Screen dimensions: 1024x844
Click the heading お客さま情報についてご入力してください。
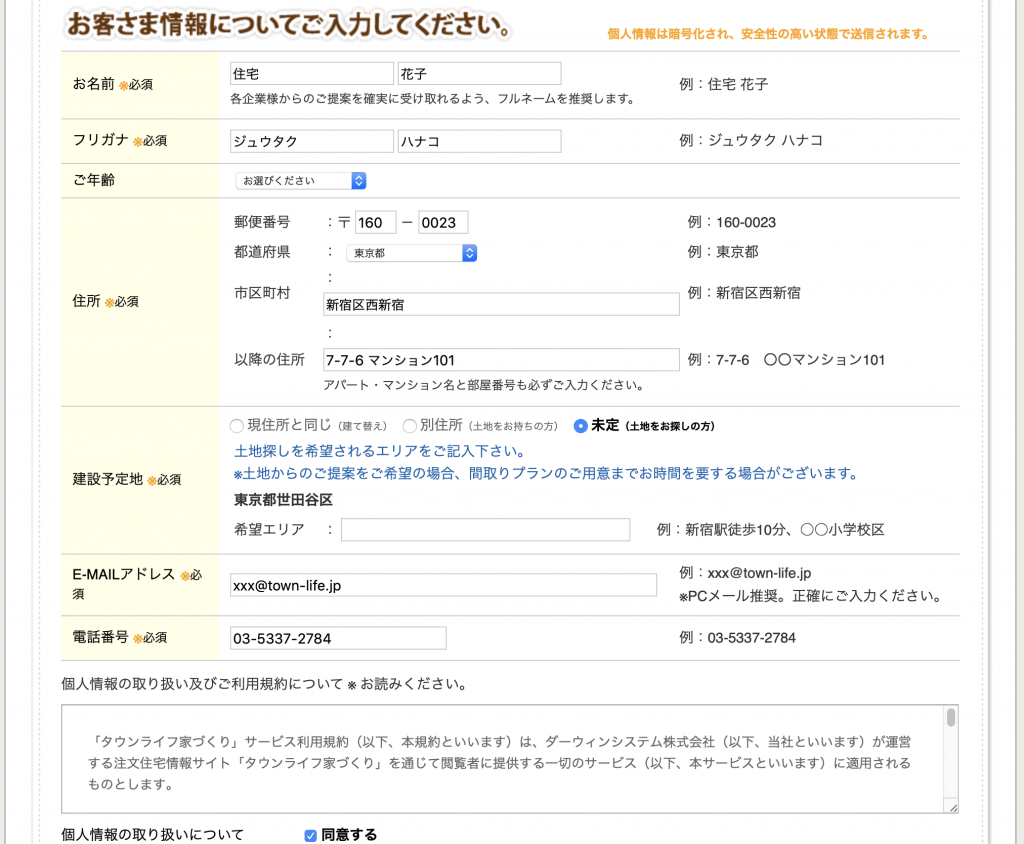tap(289, 25)
